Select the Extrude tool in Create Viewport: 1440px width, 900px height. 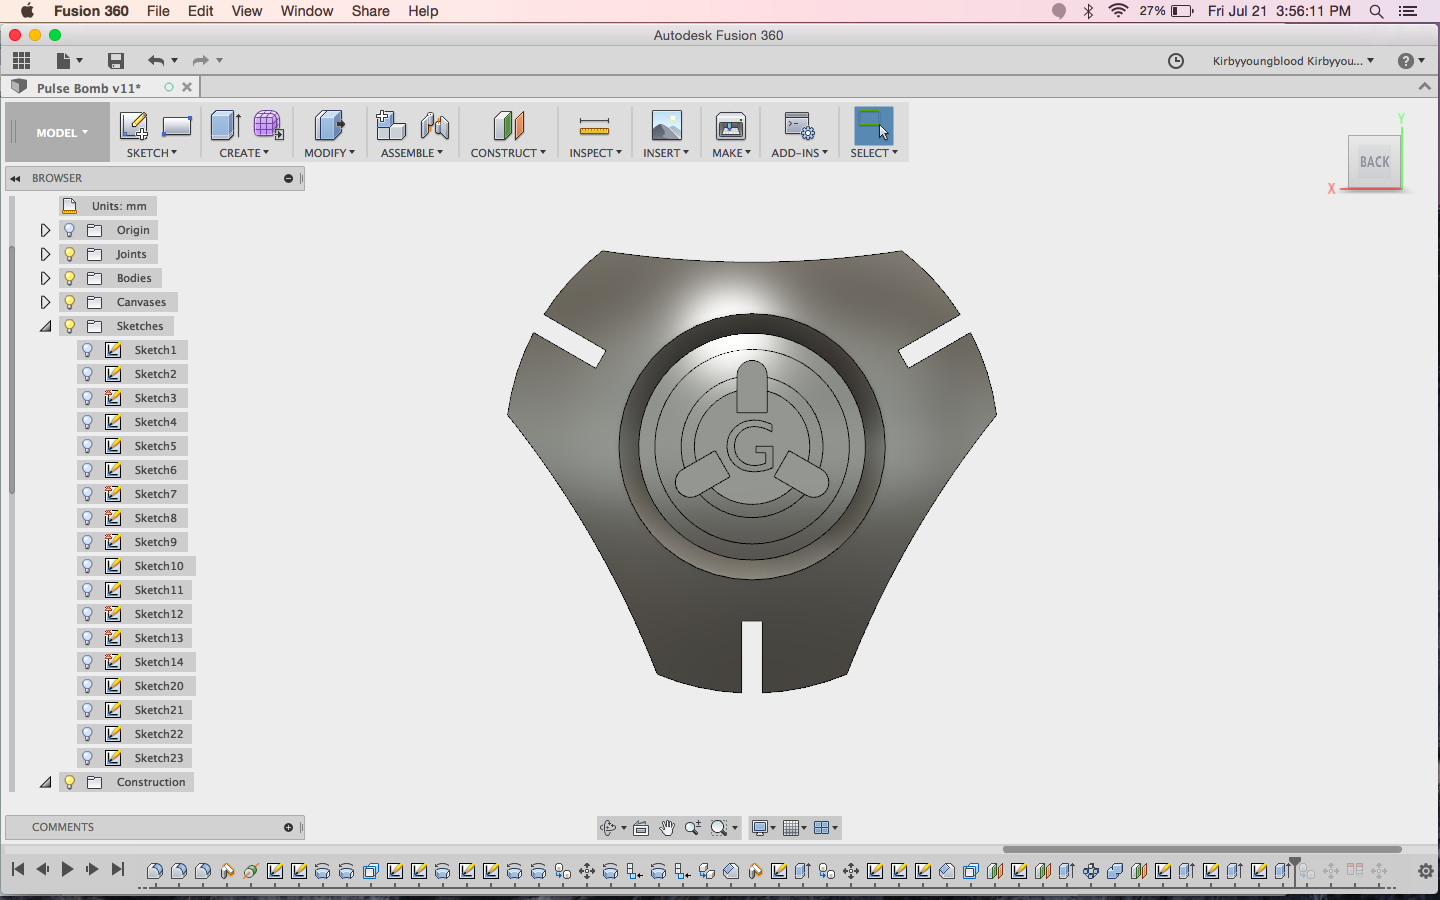[225, 126]
